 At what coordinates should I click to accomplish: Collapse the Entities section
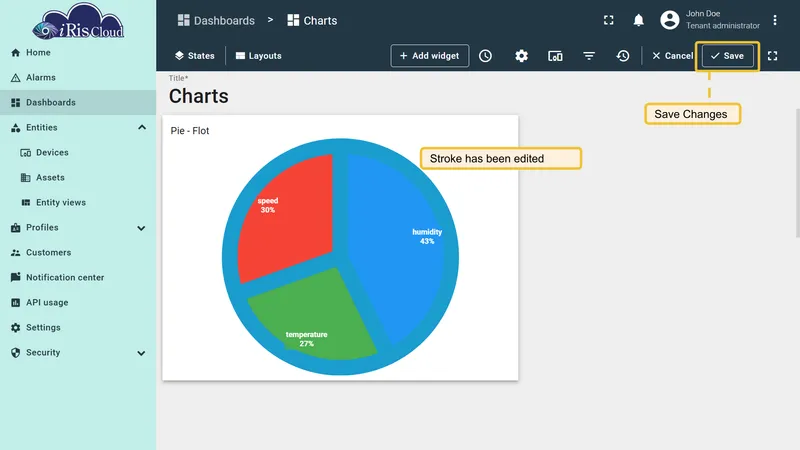142,128
